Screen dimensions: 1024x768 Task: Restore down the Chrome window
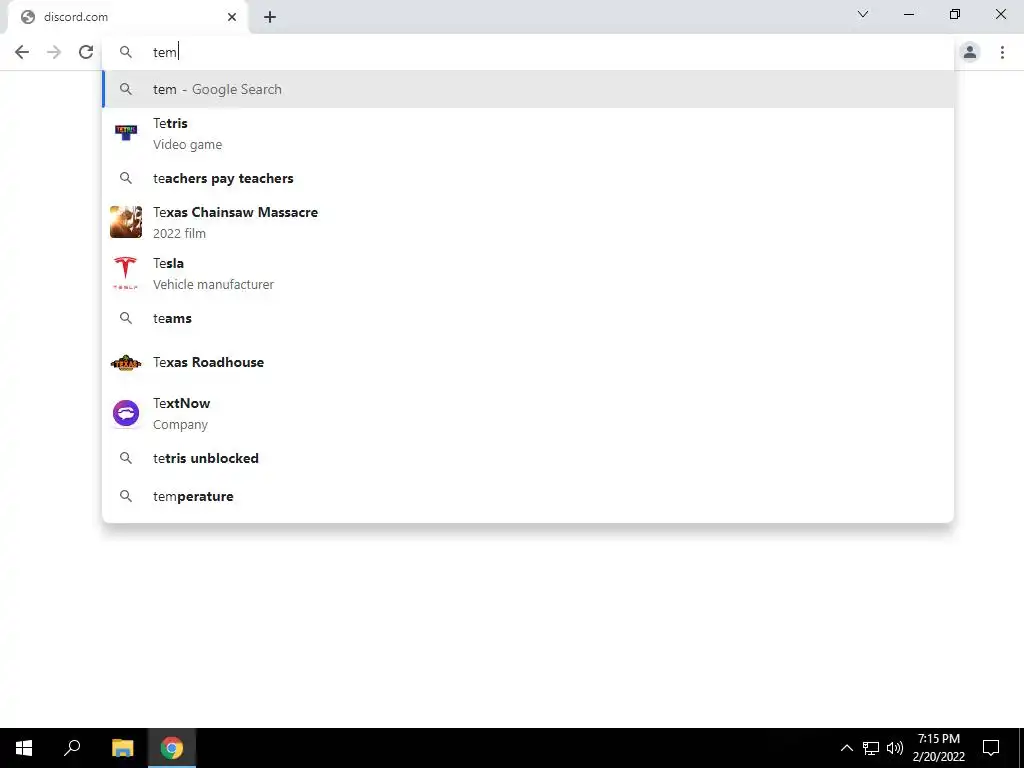point(955,14)
